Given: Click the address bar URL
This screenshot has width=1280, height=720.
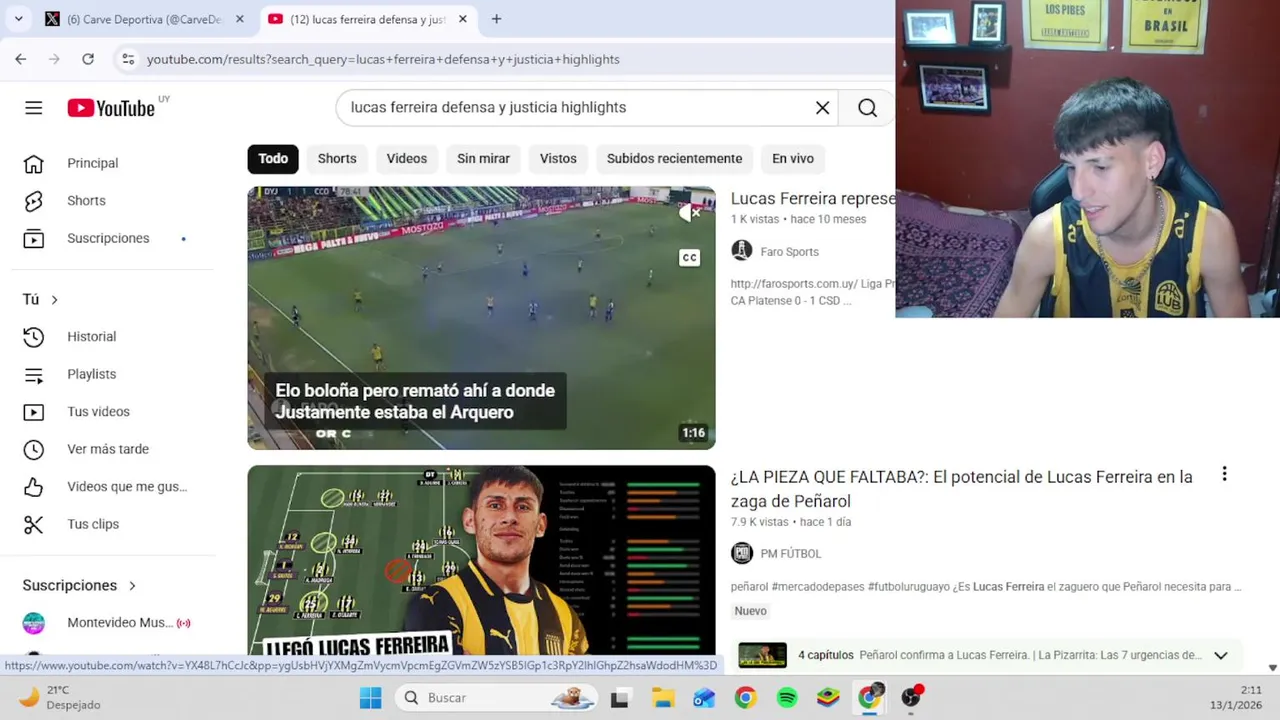Looking at the screenshot, I should click(x=383, y=59).
